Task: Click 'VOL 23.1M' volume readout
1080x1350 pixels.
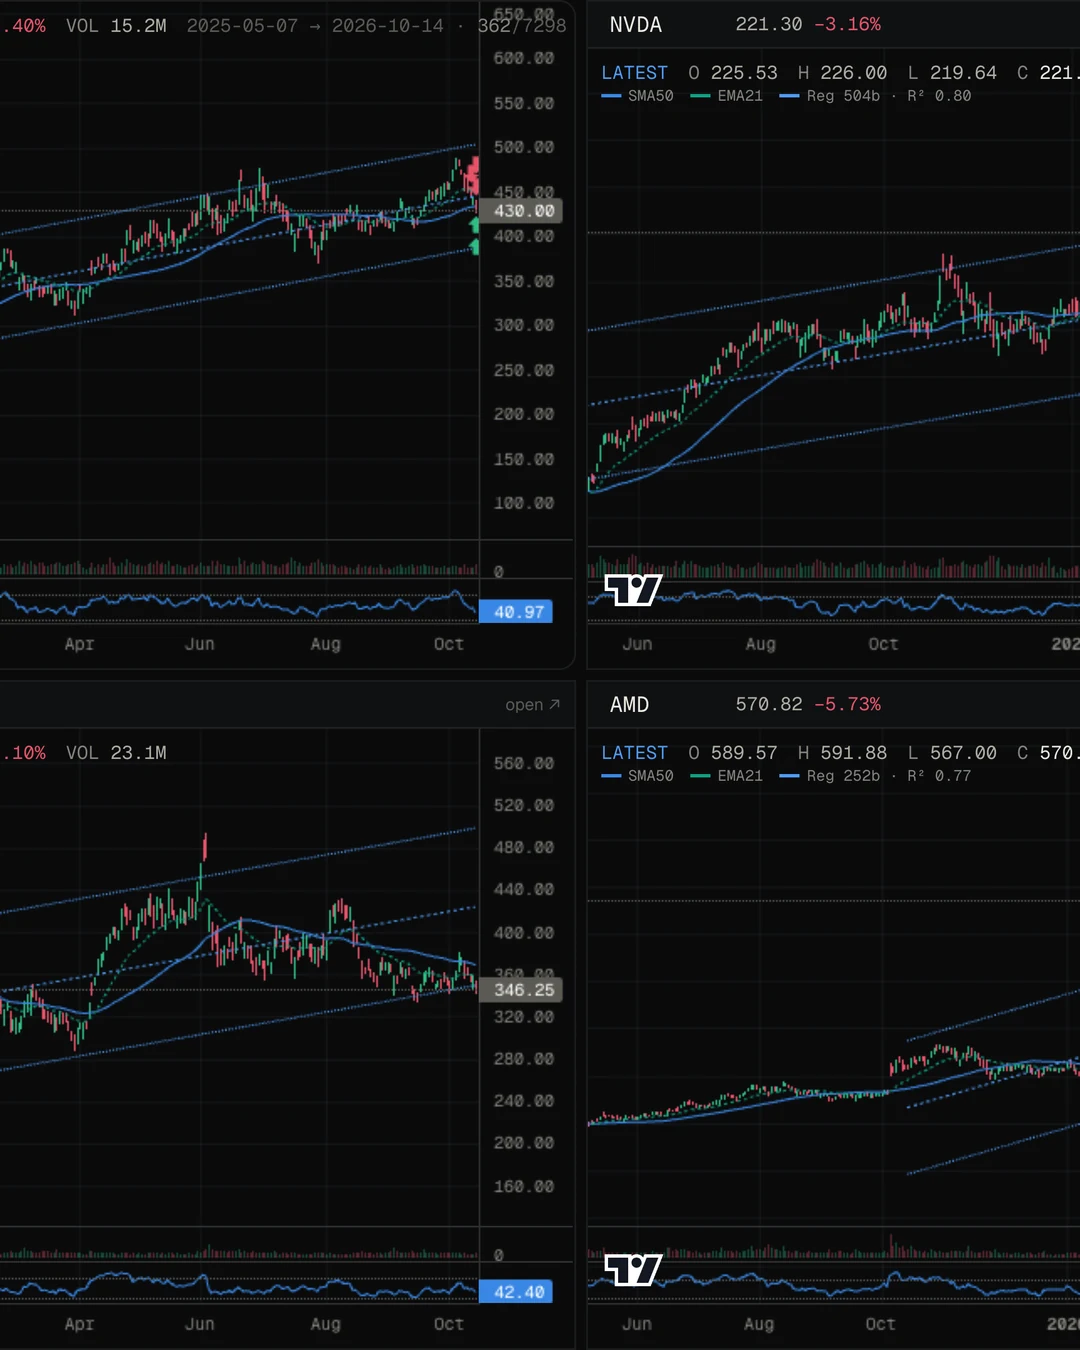Action: [116, 753]
